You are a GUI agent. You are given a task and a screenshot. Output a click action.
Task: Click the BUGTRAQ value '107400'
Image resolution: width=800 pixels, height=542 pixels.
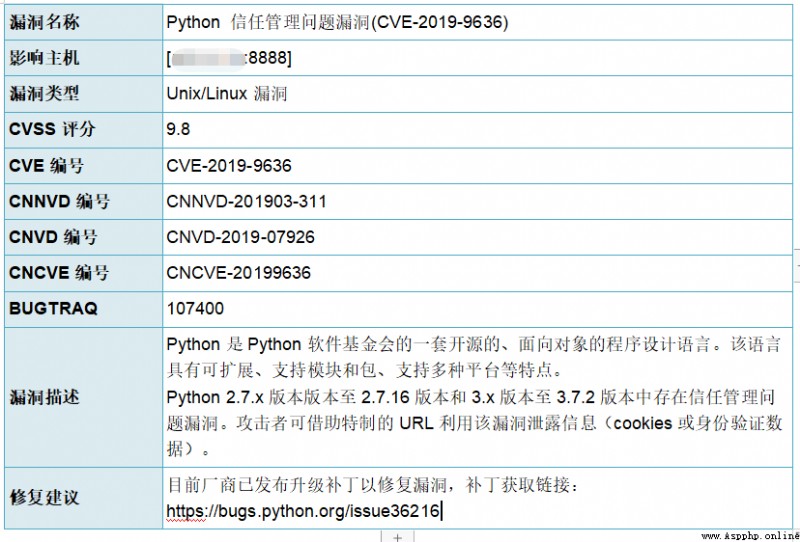pyautogui.click(x=195, y=309)
